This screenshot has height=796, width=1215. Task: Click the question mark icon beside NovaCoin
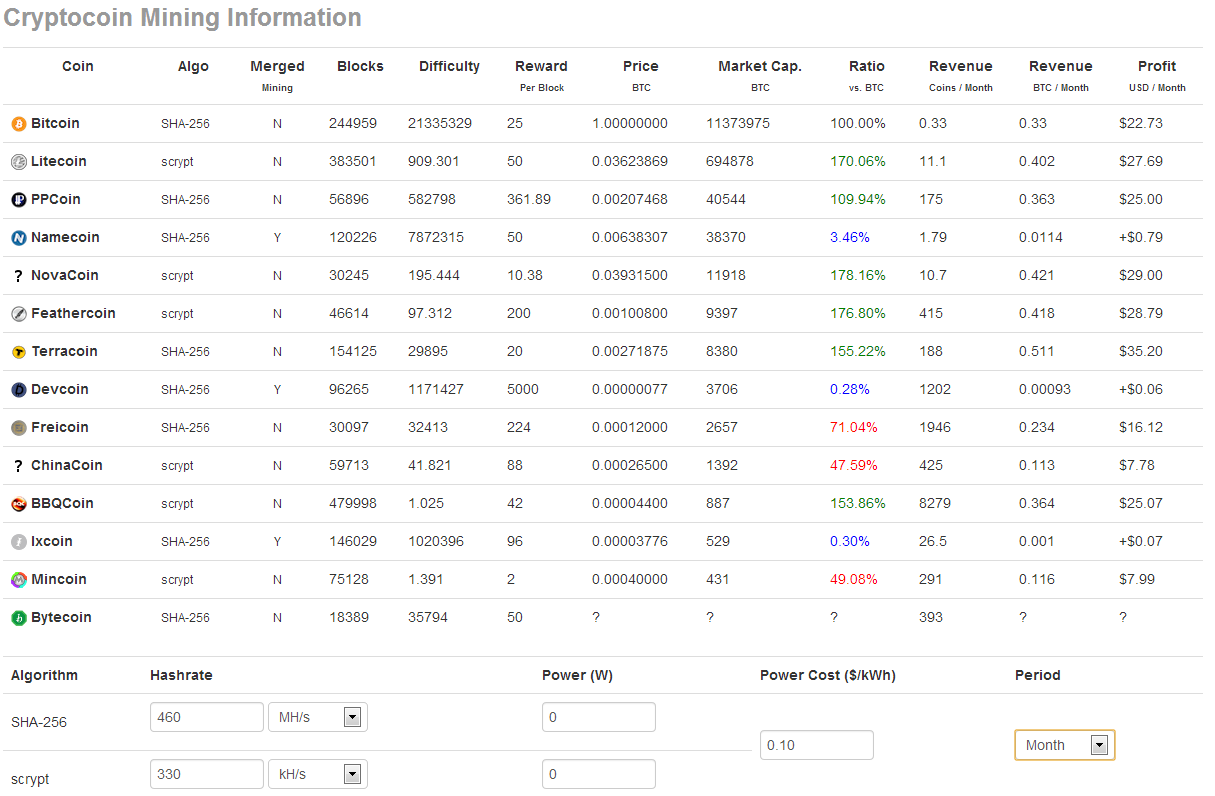click(18, 276)
